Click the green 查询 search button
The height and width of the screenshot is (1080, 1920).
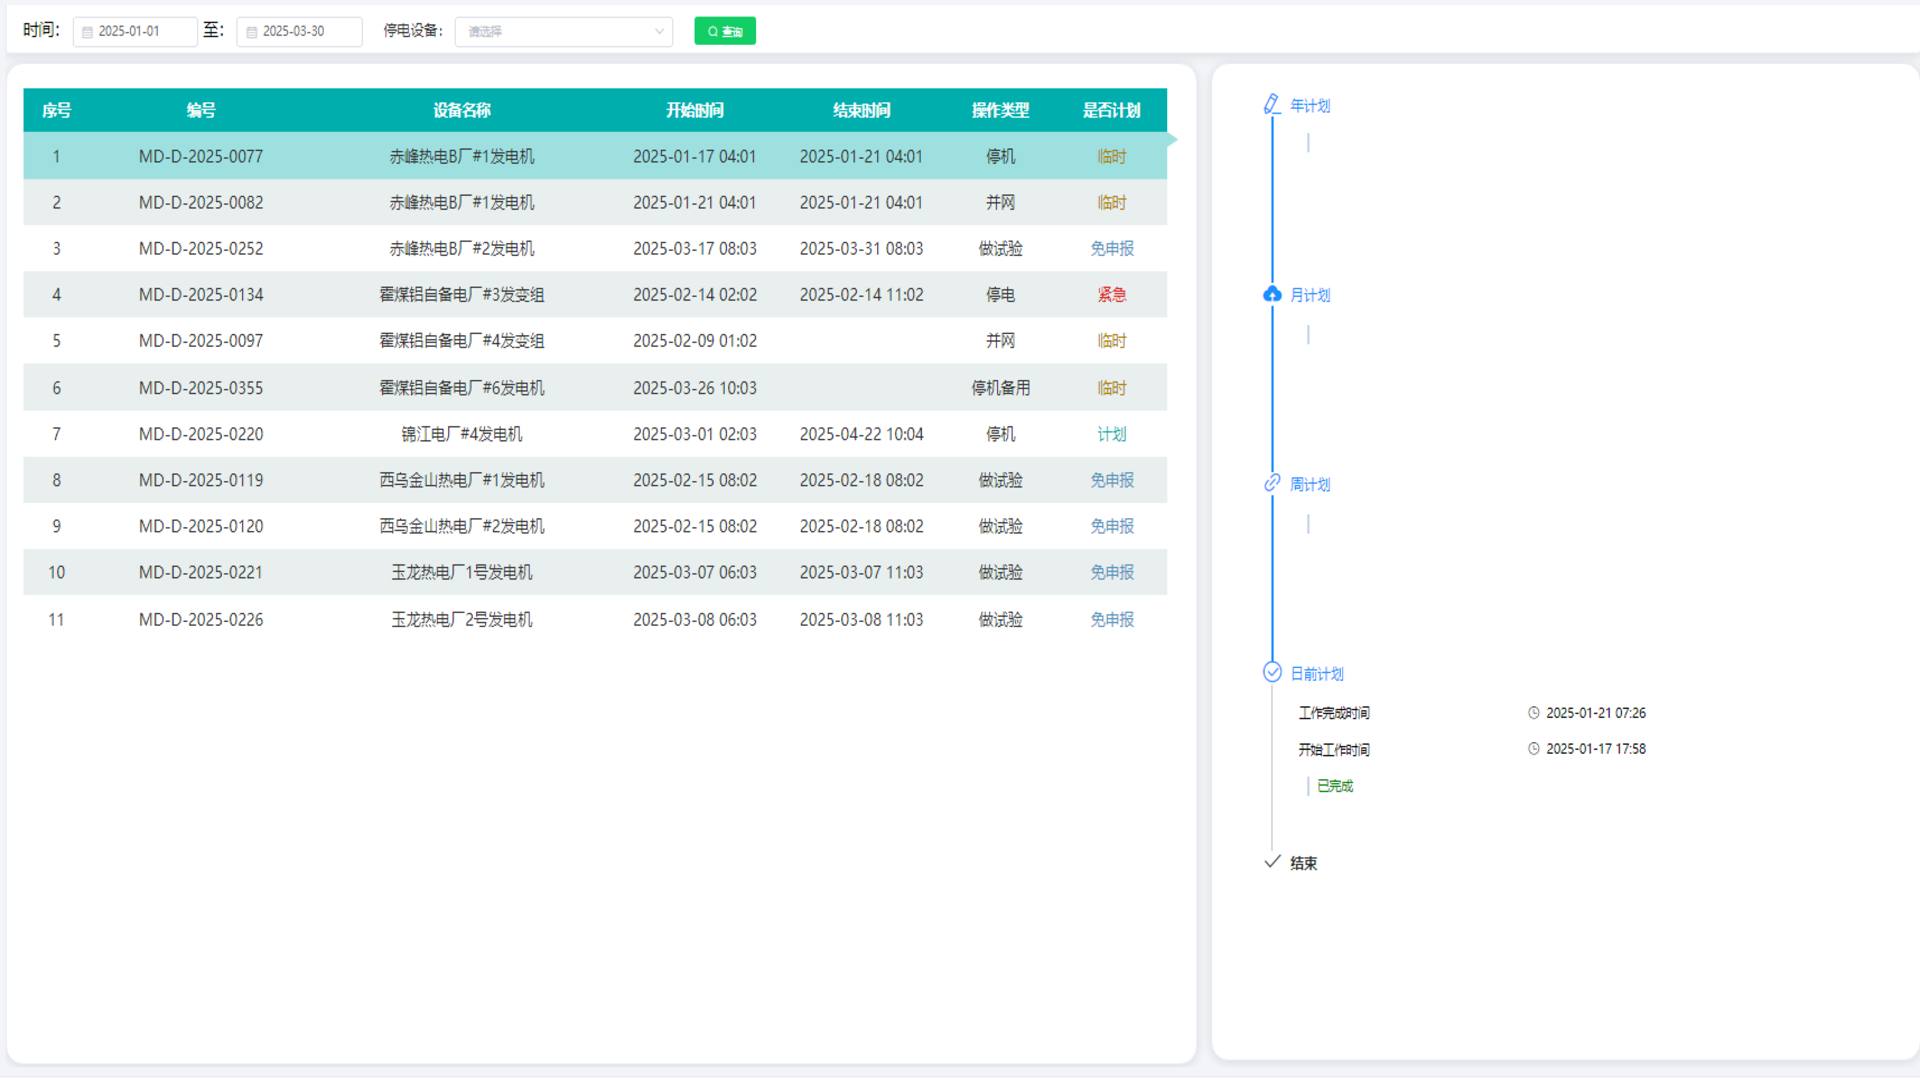(x=725, y=32)
